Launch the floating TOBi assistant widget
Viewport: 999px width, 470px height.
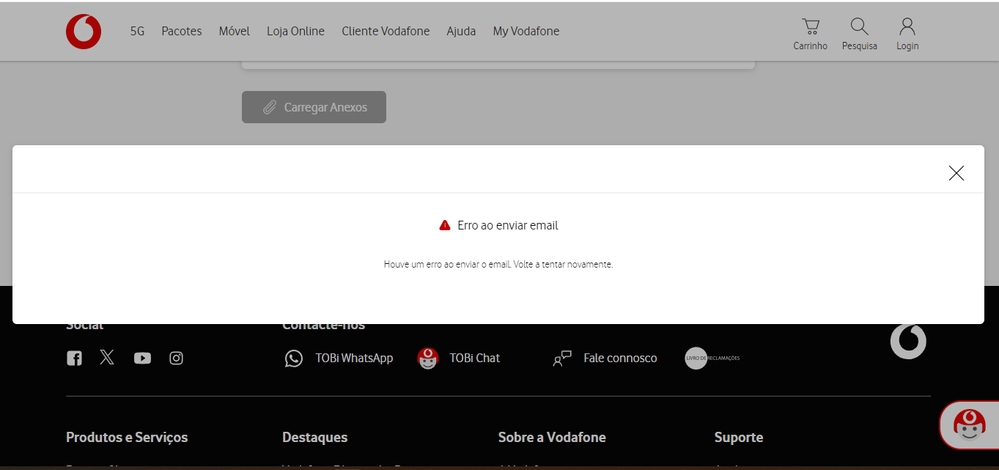click(969, 425)
